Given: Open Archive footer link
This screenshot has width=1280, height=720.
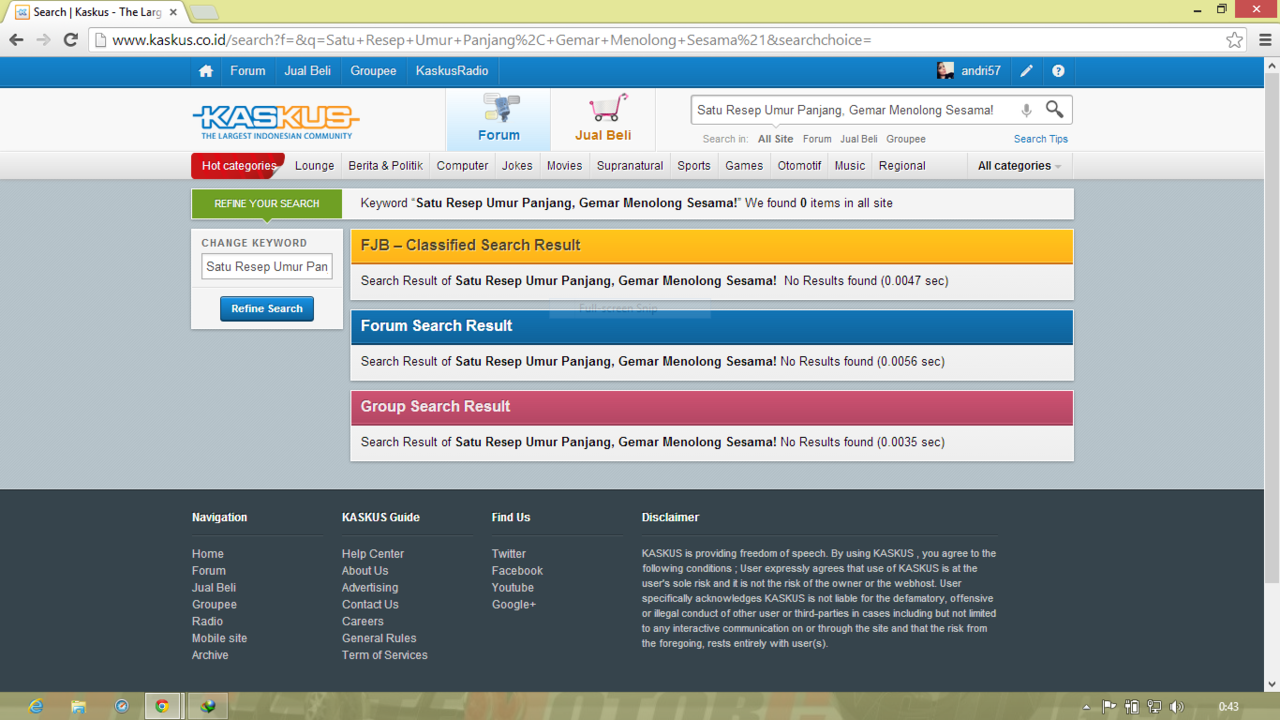Looking at the screenshot, I should pos(210,655).
